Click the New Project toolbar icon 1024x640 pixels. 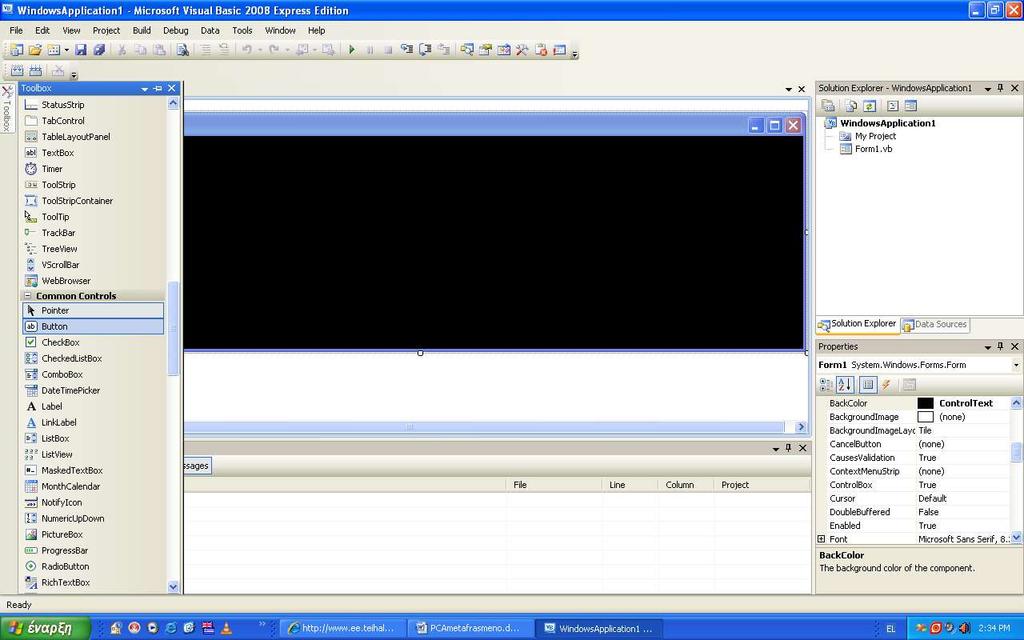tap(16, 50)
